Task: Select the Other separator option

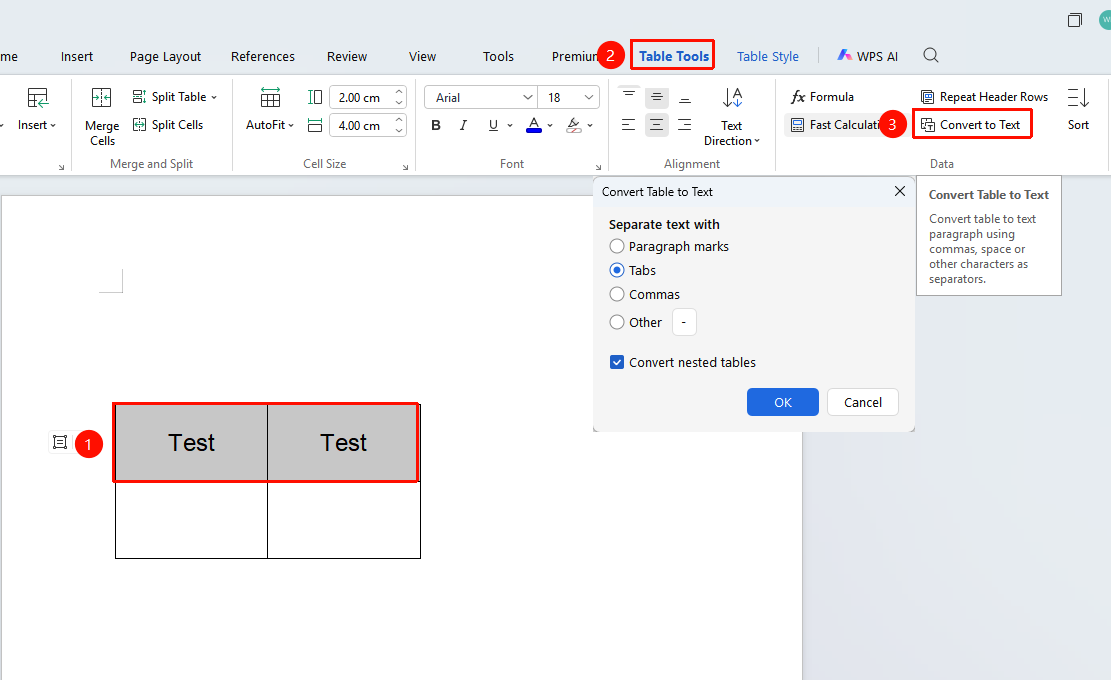Action: click(617, 322)
